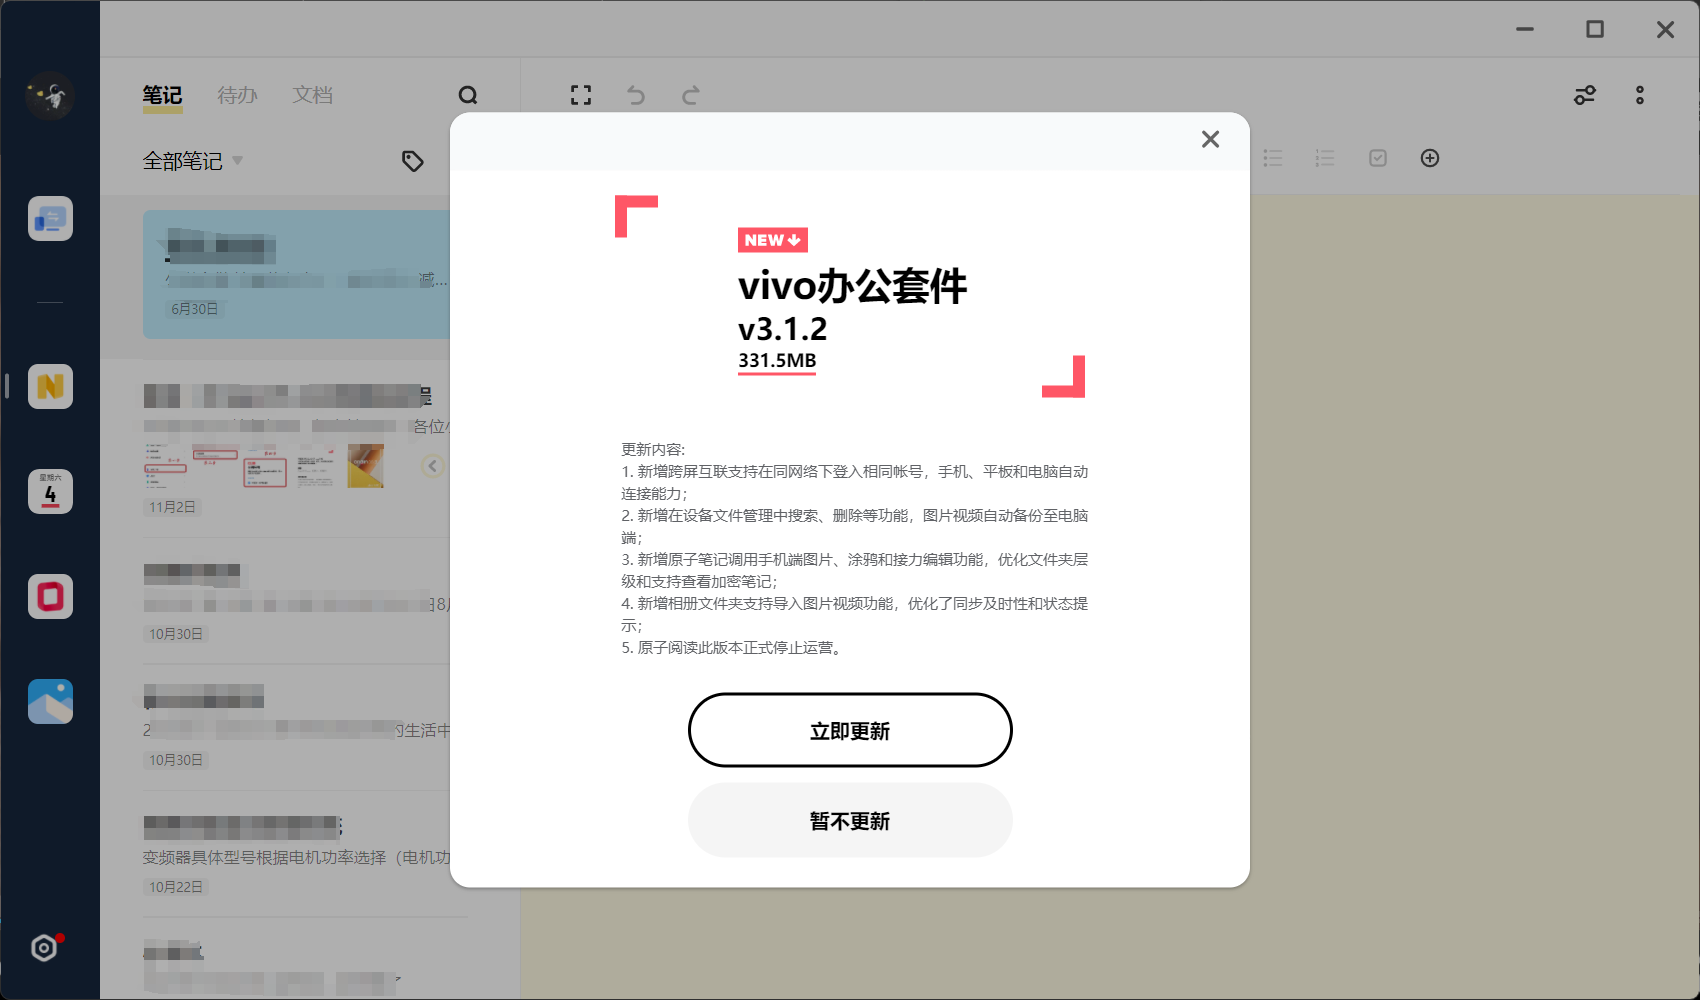Screen dimensions: 1700x1000
Task: Click update item 3 about 原子笔记
Action: pos(855,570)
